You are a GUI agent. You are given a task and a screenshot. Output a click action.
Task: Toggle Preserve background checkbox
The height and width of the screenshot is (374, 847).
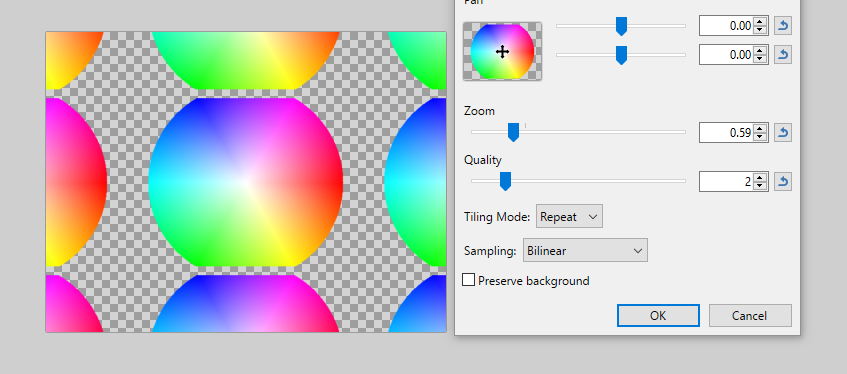point(469,280)
